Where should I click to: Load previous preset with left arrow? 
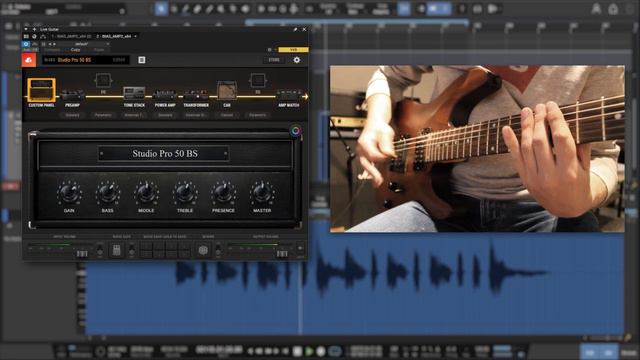[x=50, y=44]
